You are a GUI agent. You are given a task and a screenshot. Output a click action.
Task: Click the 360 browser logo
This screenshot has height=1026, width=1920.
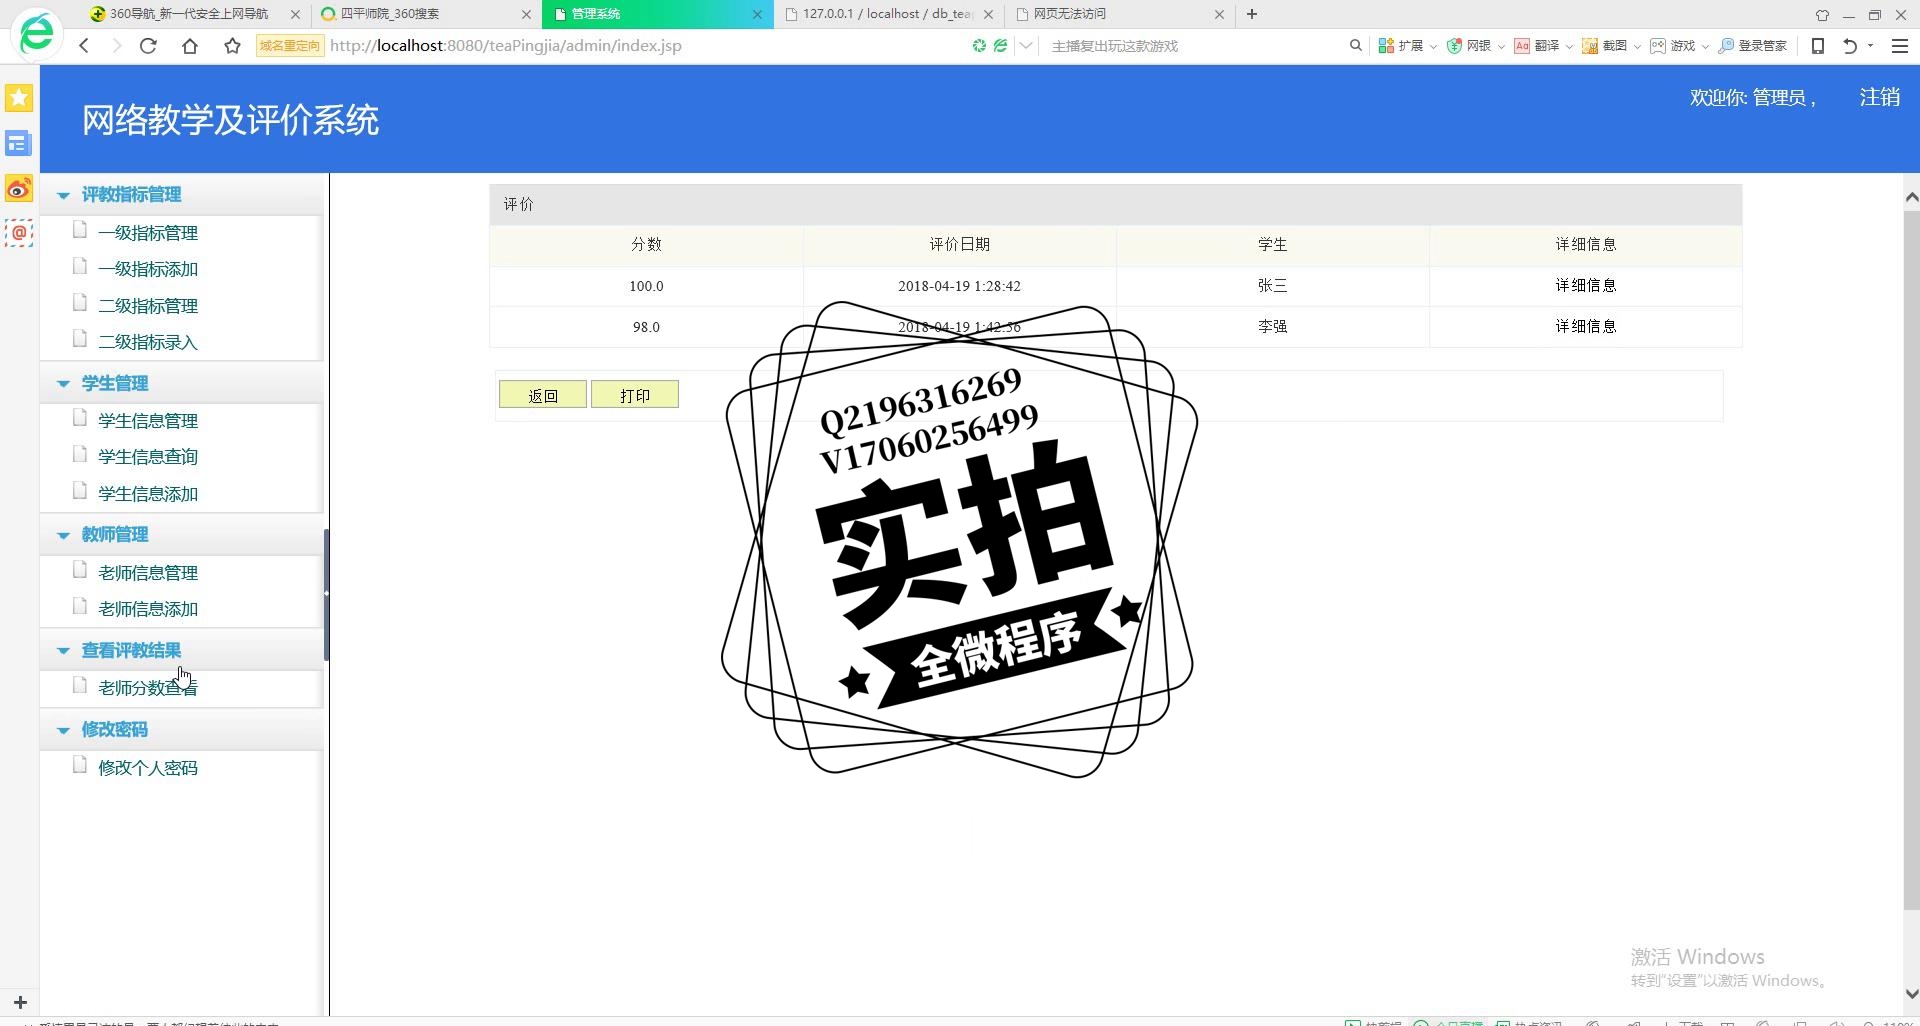37,34
